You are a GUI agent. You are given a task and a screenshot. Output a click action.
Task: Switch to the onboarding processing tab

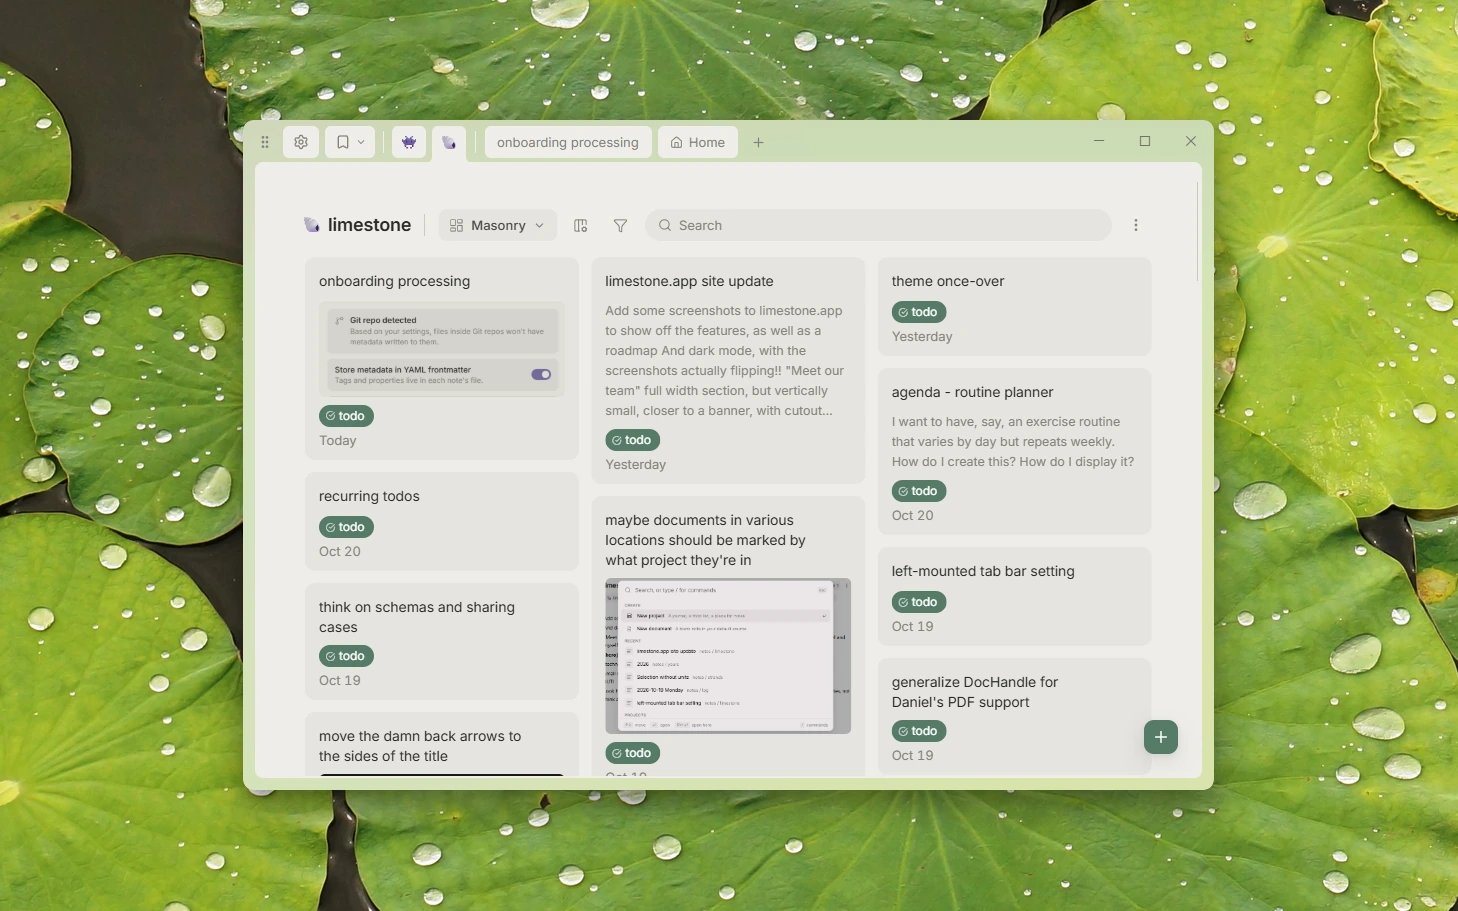pos(568,142)
